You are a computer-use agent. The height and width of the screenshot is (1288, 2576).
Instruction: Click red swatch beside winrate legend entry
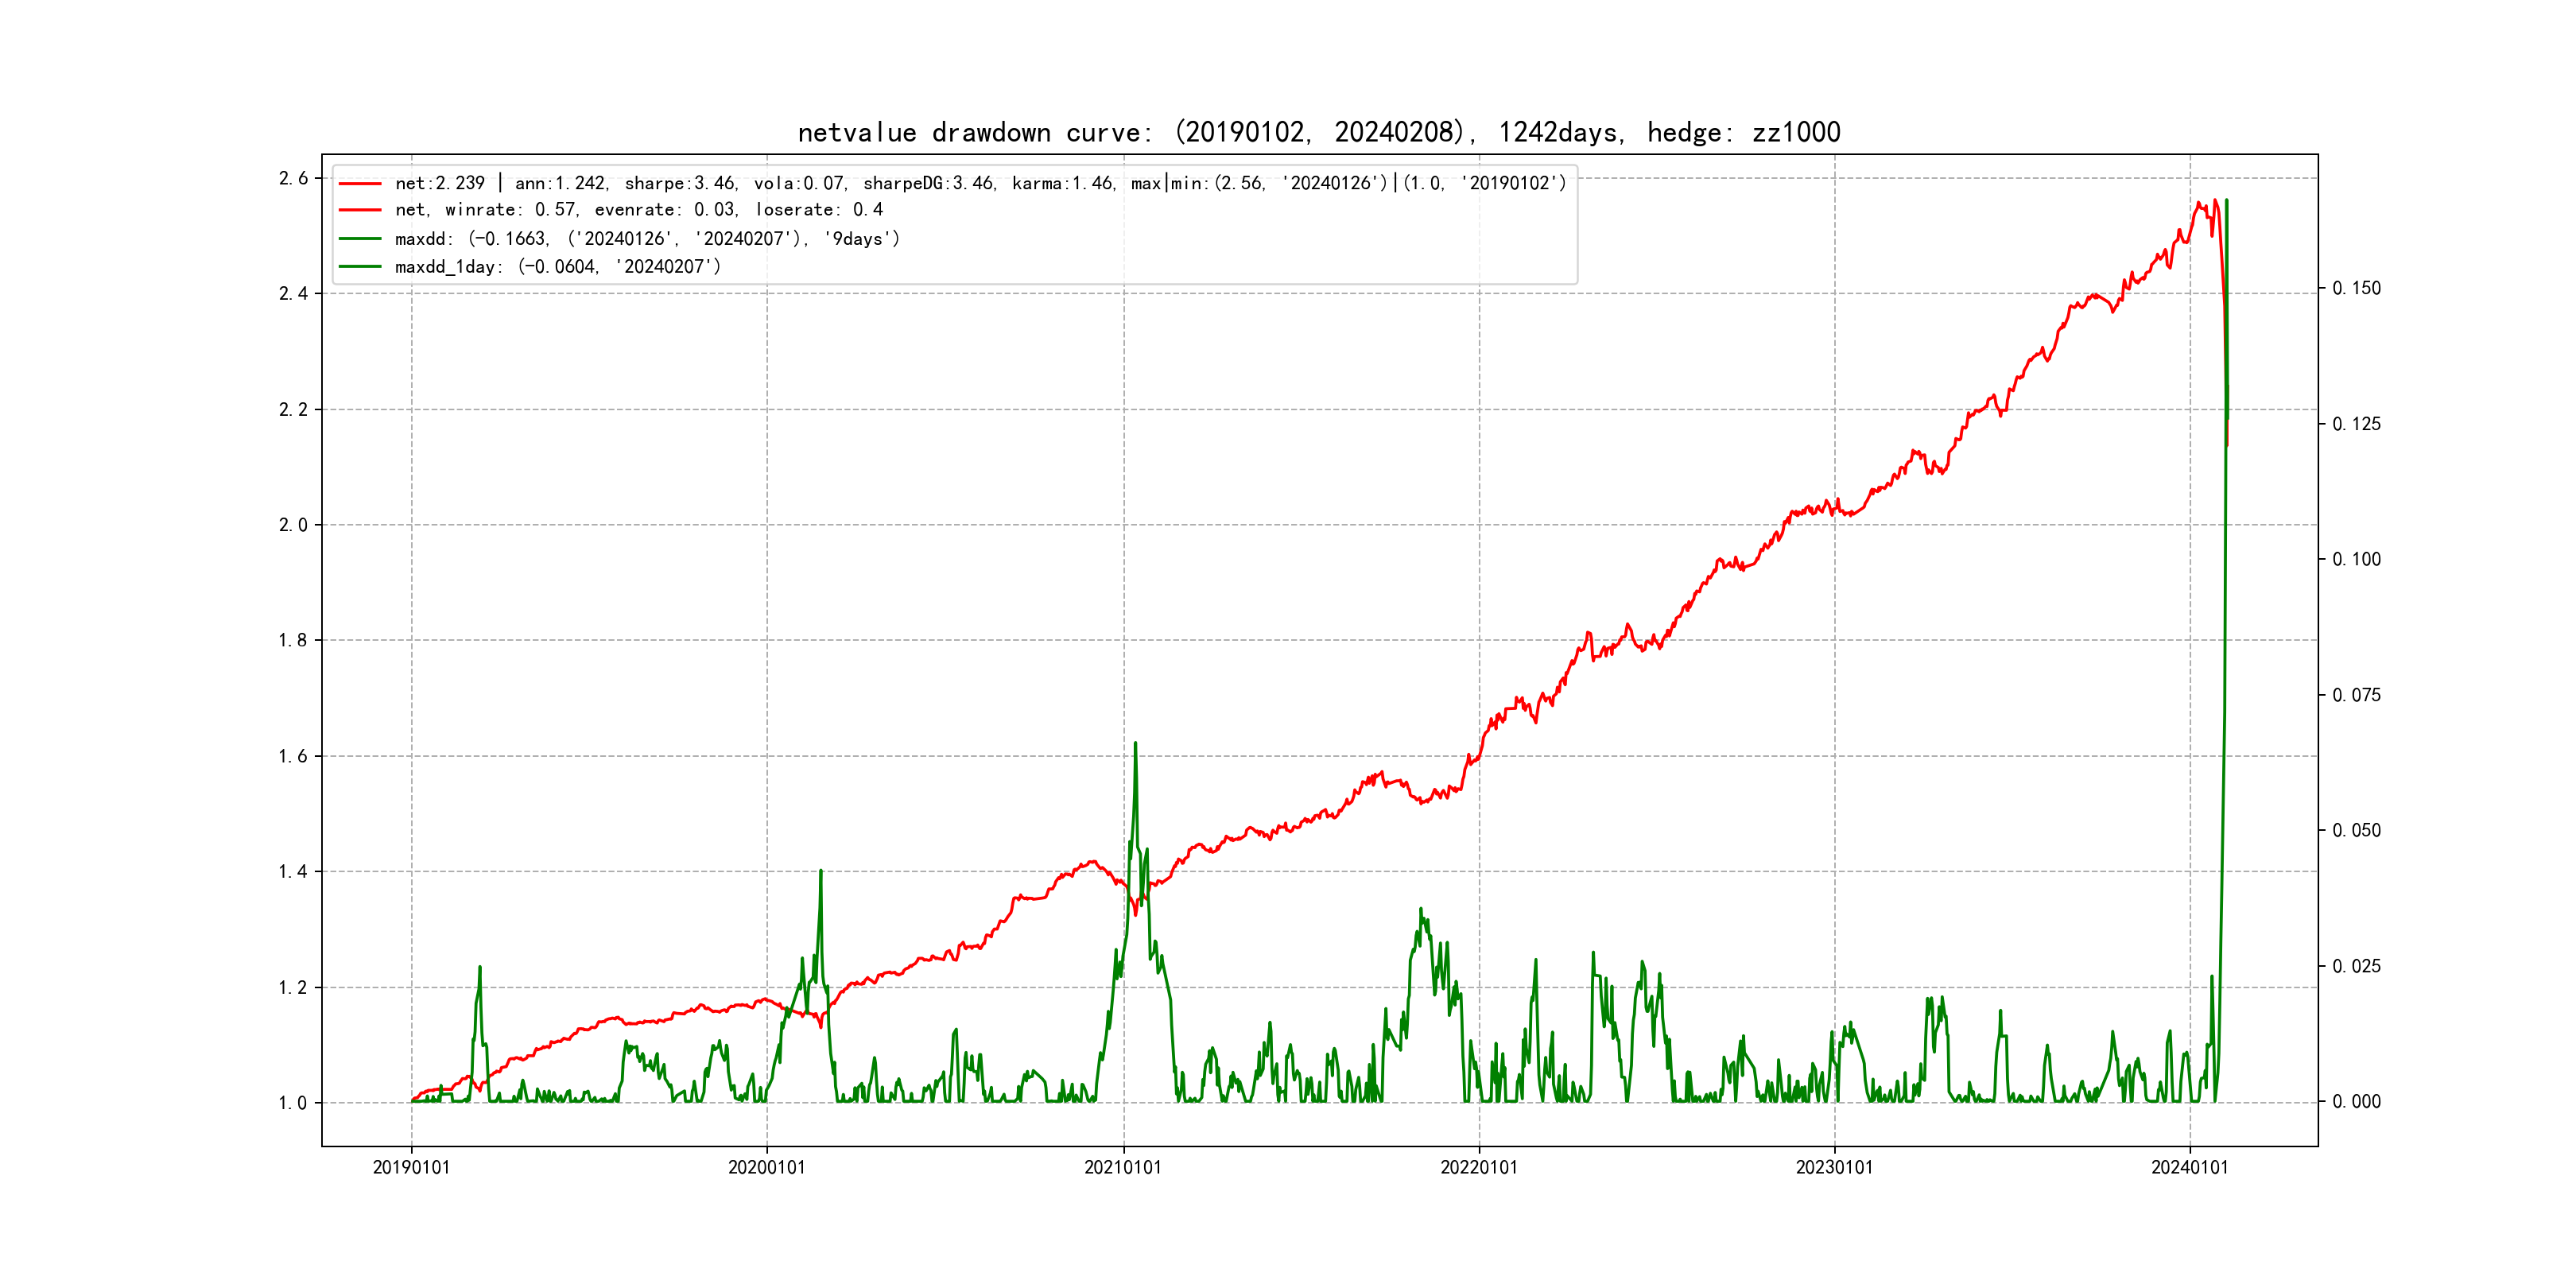click(360, 210)
